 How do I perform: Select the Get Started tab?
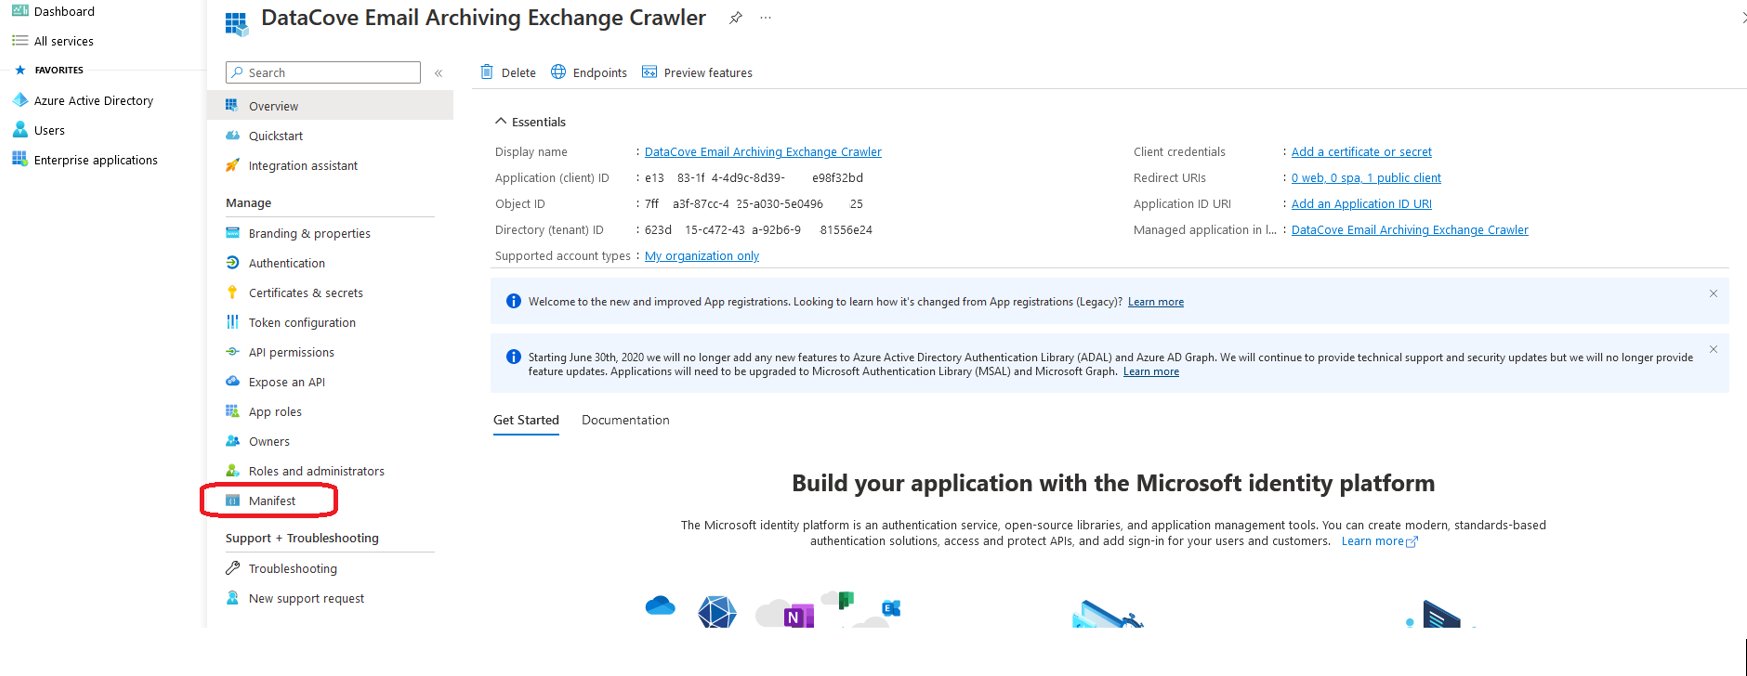coord(526,420)
